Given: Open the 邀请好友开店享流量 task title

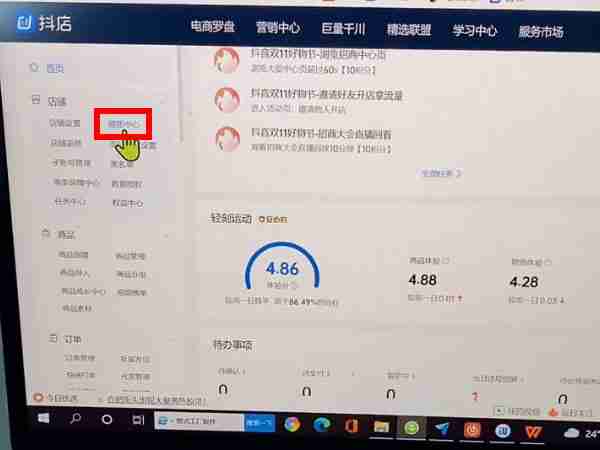Looking at the screenshot, I should pos(326,95).
